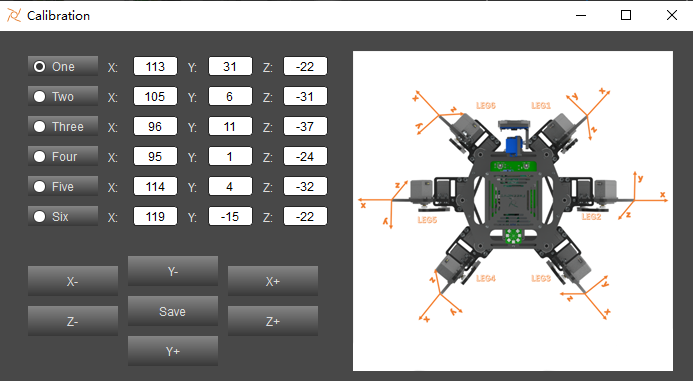Select leg Two Z field showing -31

click(x=305, y=96)
